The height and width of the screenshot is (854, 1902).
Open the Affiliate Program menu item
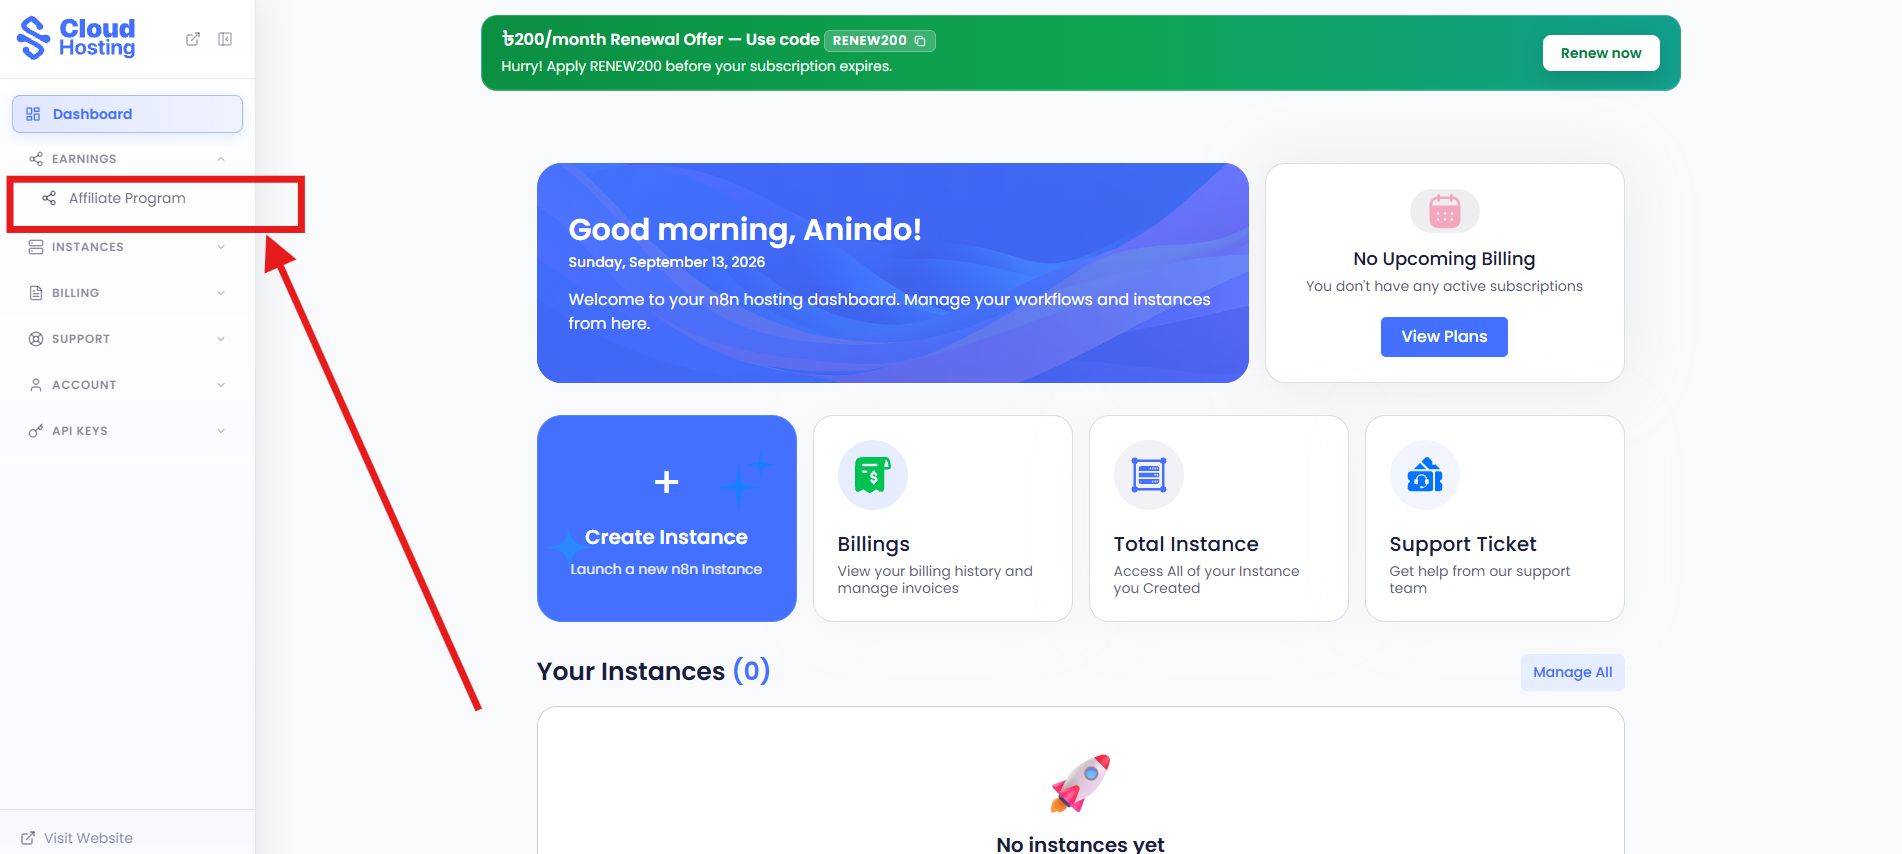(127, 198)
